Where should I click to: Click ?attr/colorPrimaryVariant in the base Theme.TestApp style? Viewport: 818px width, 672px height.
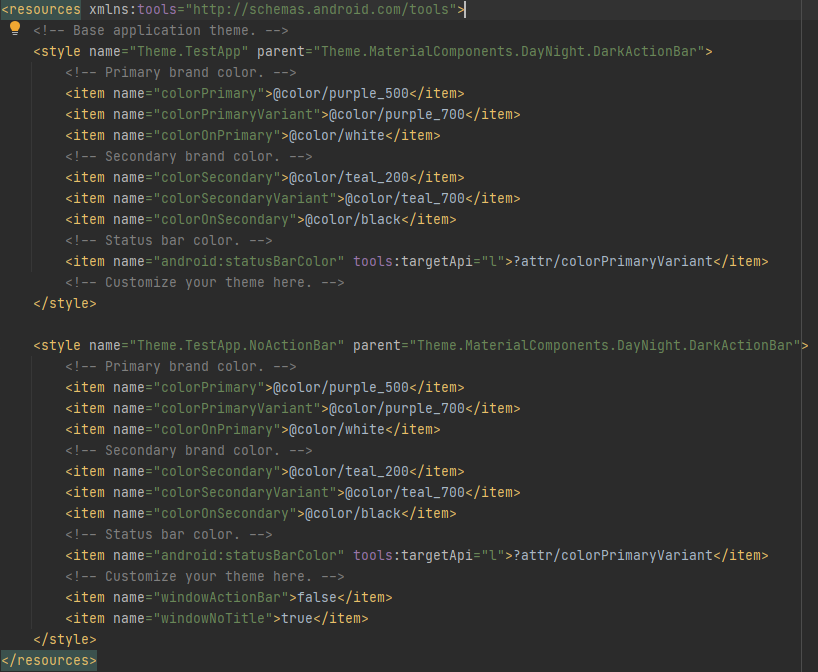pos(613,261)
